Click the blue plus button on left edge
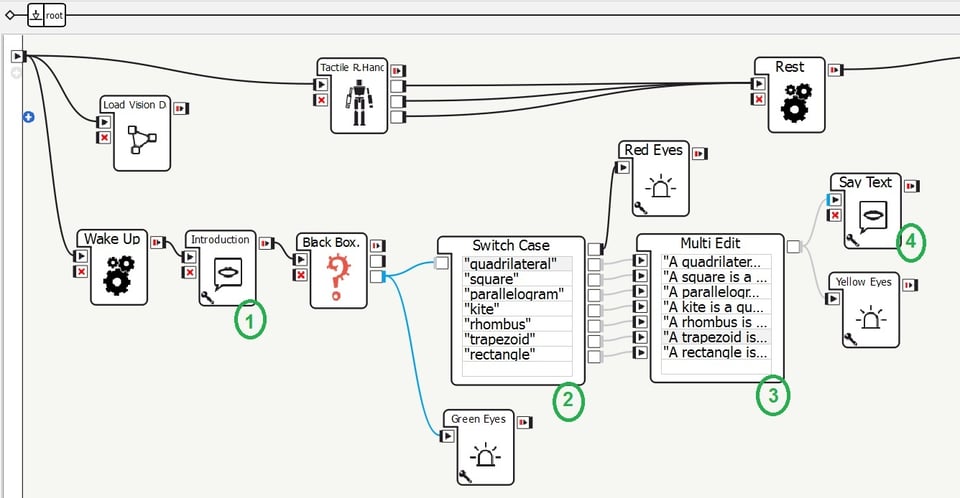The height and width of the screenshot is (498, 960). click(x=28, y=117)
